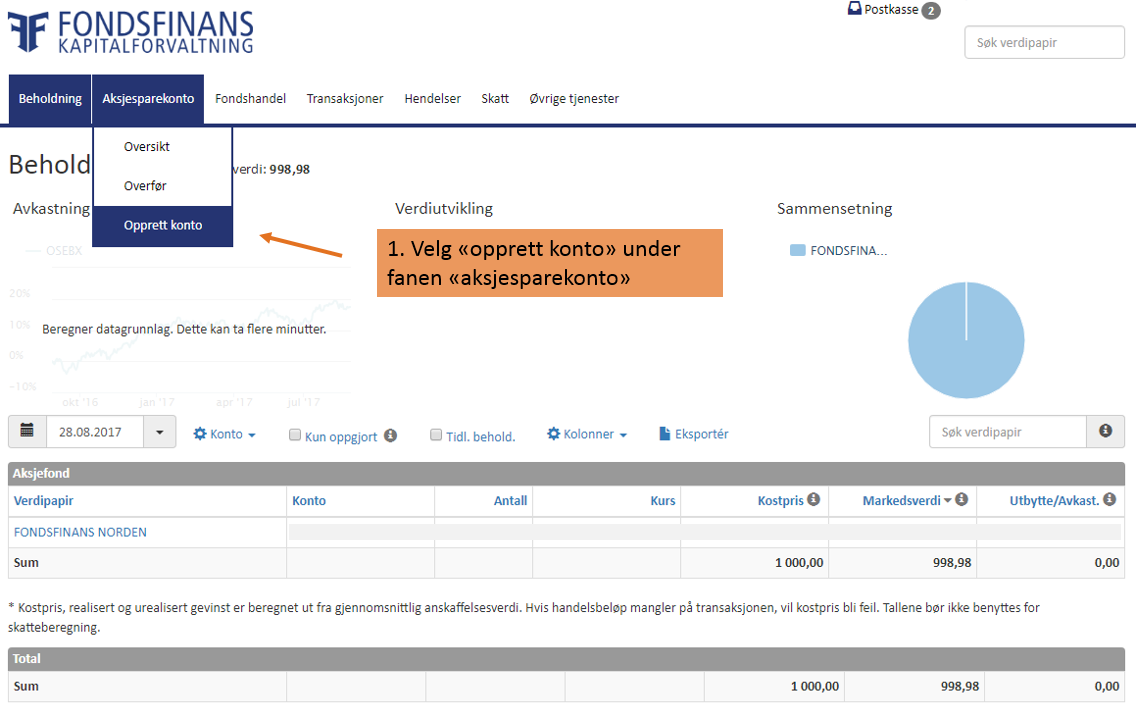Click the Eksportér document icon
The image size is (1136, 709).
[664, 434]
